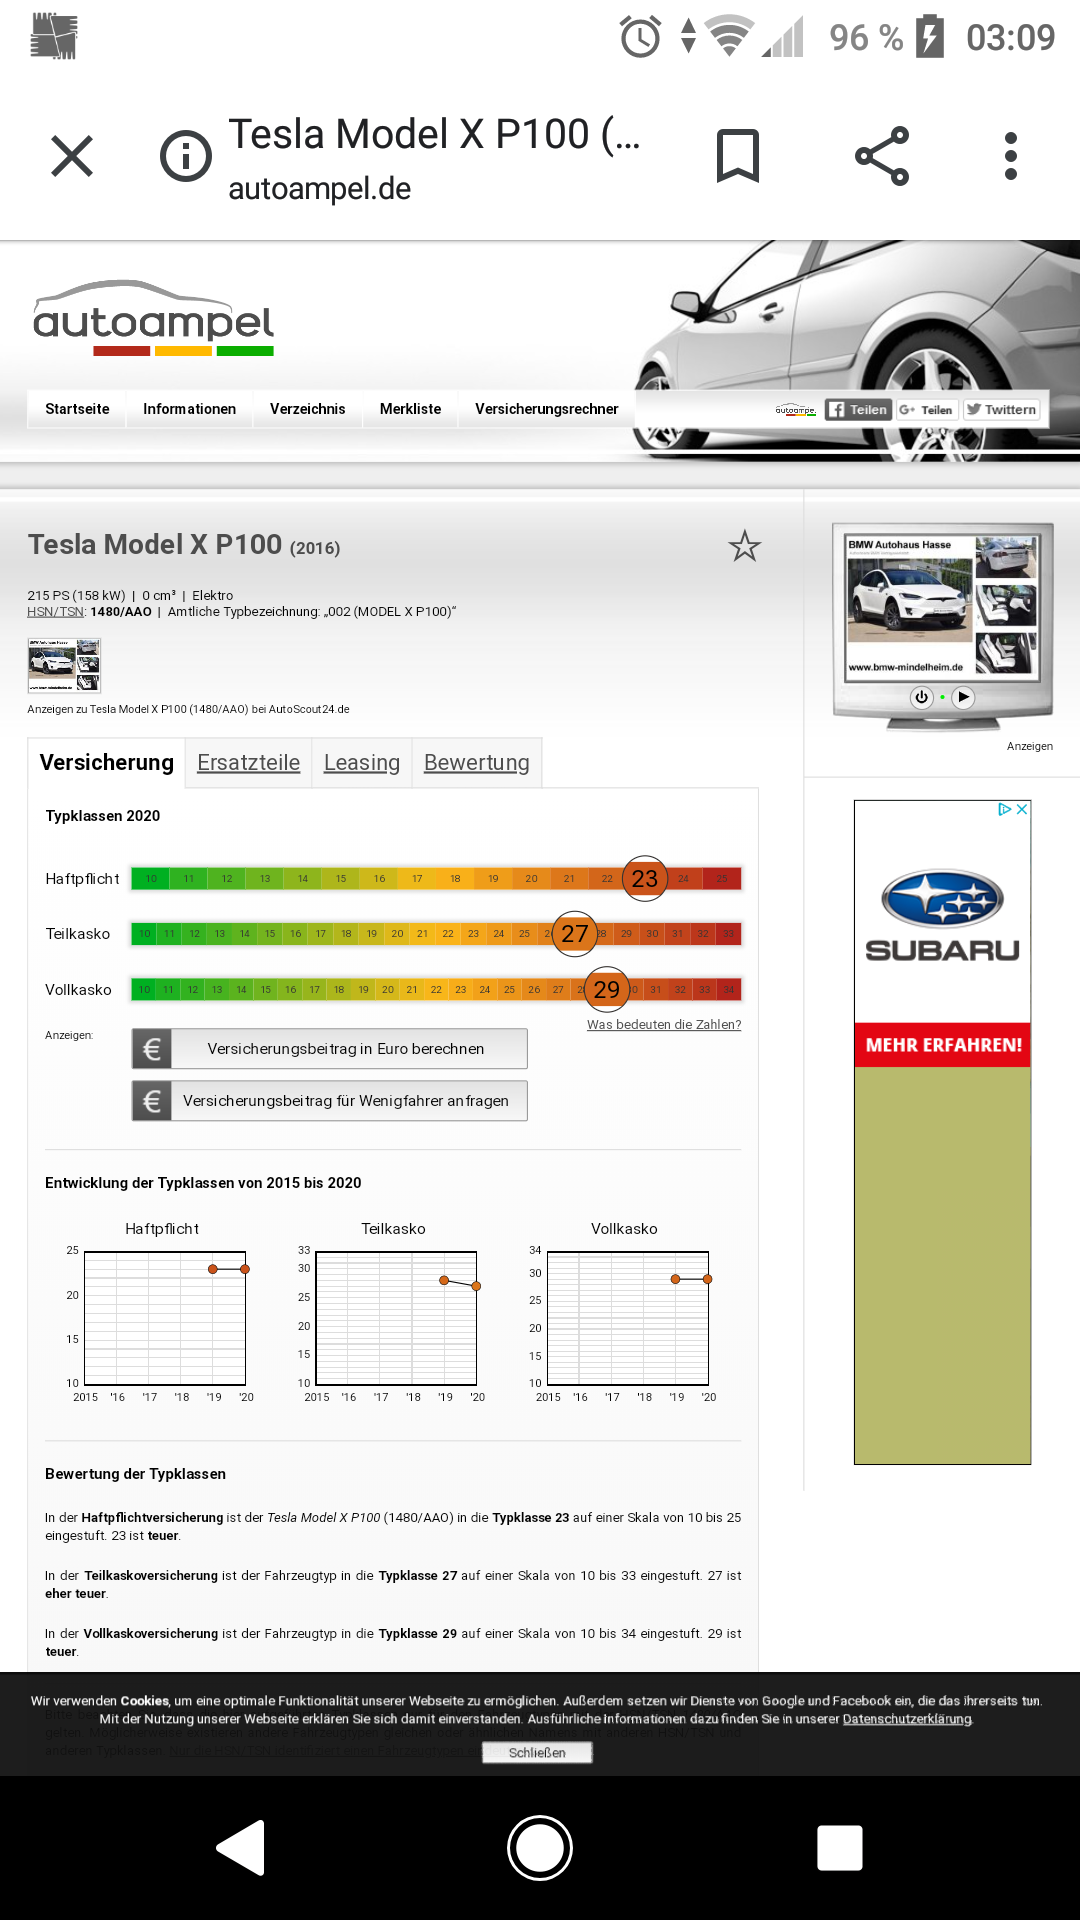Open the Versicherungsrechner menu item
The width and height of the screenshot is (1080, 1920).
point(546,409)
